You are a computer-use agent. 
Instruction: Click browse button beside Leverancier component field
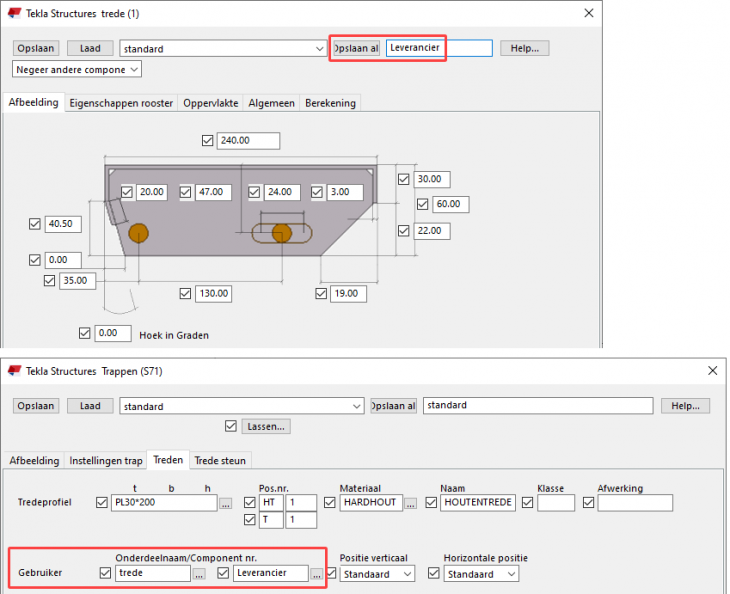[317, 574]
